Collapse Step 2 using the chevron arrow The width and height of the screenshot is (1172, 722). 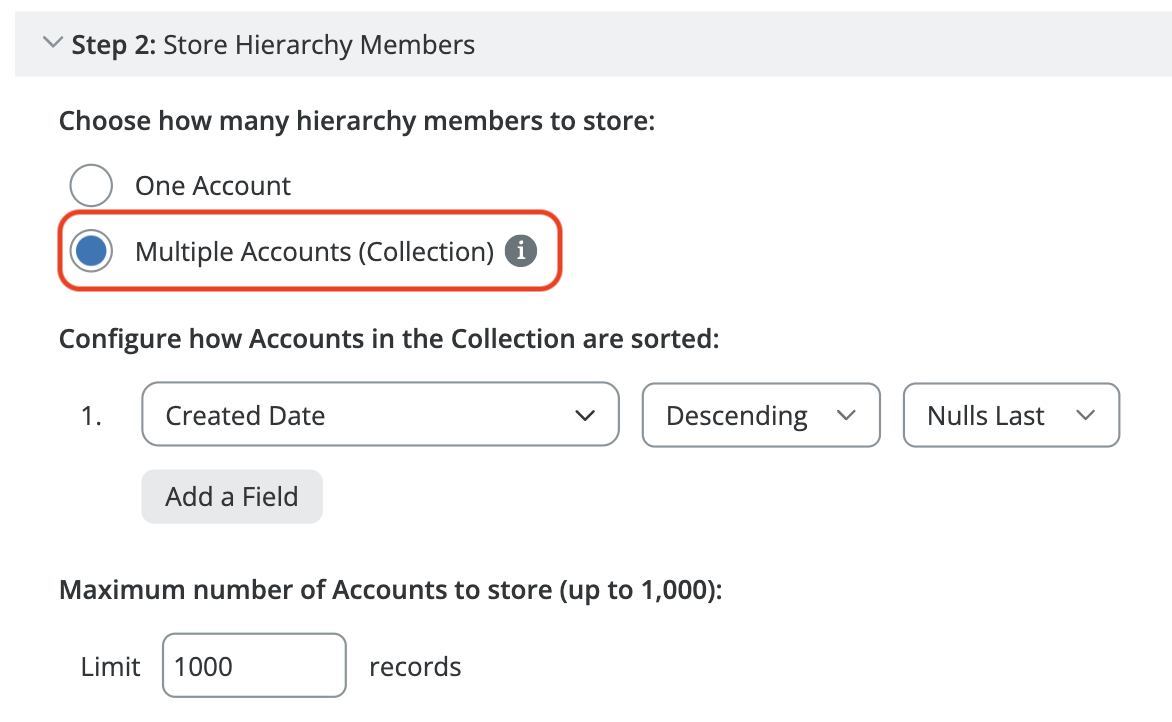coord(50,44)
